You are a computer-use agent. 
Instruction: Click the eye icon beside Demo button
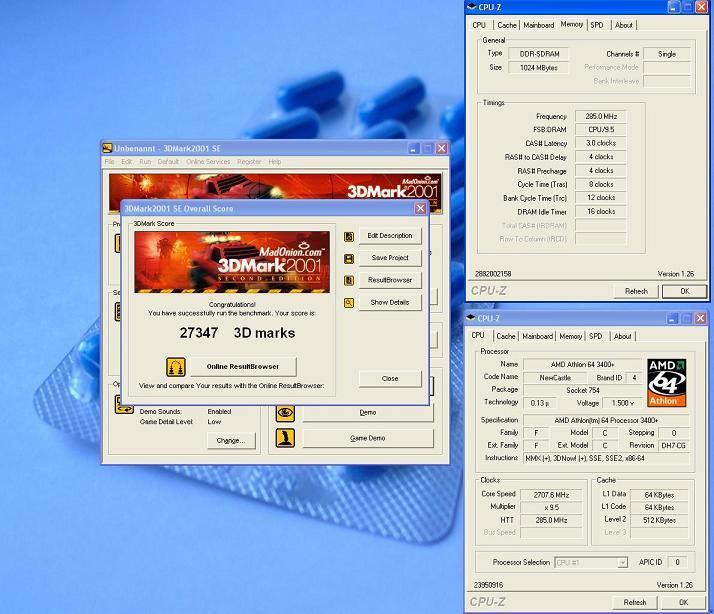(286, 413)
